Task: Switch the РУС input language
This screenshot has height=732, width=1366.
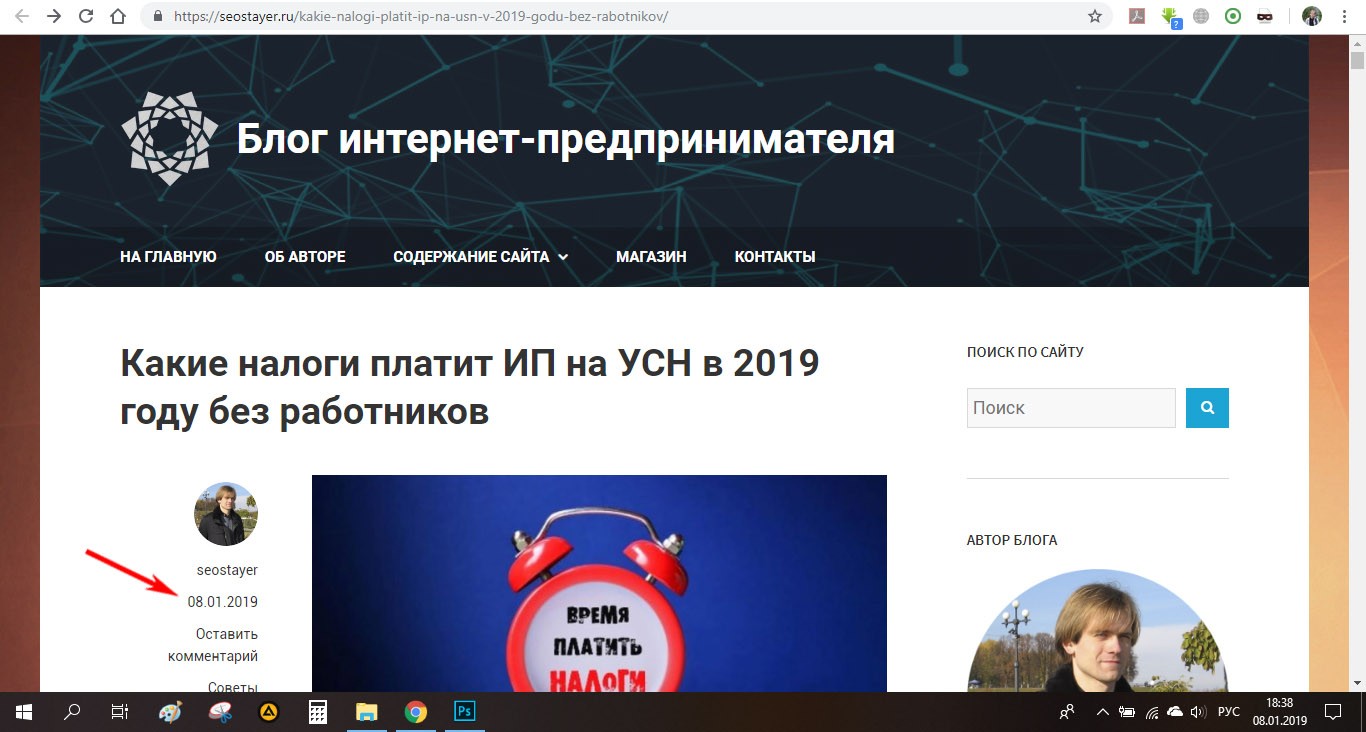Action: coord(1229,712)
